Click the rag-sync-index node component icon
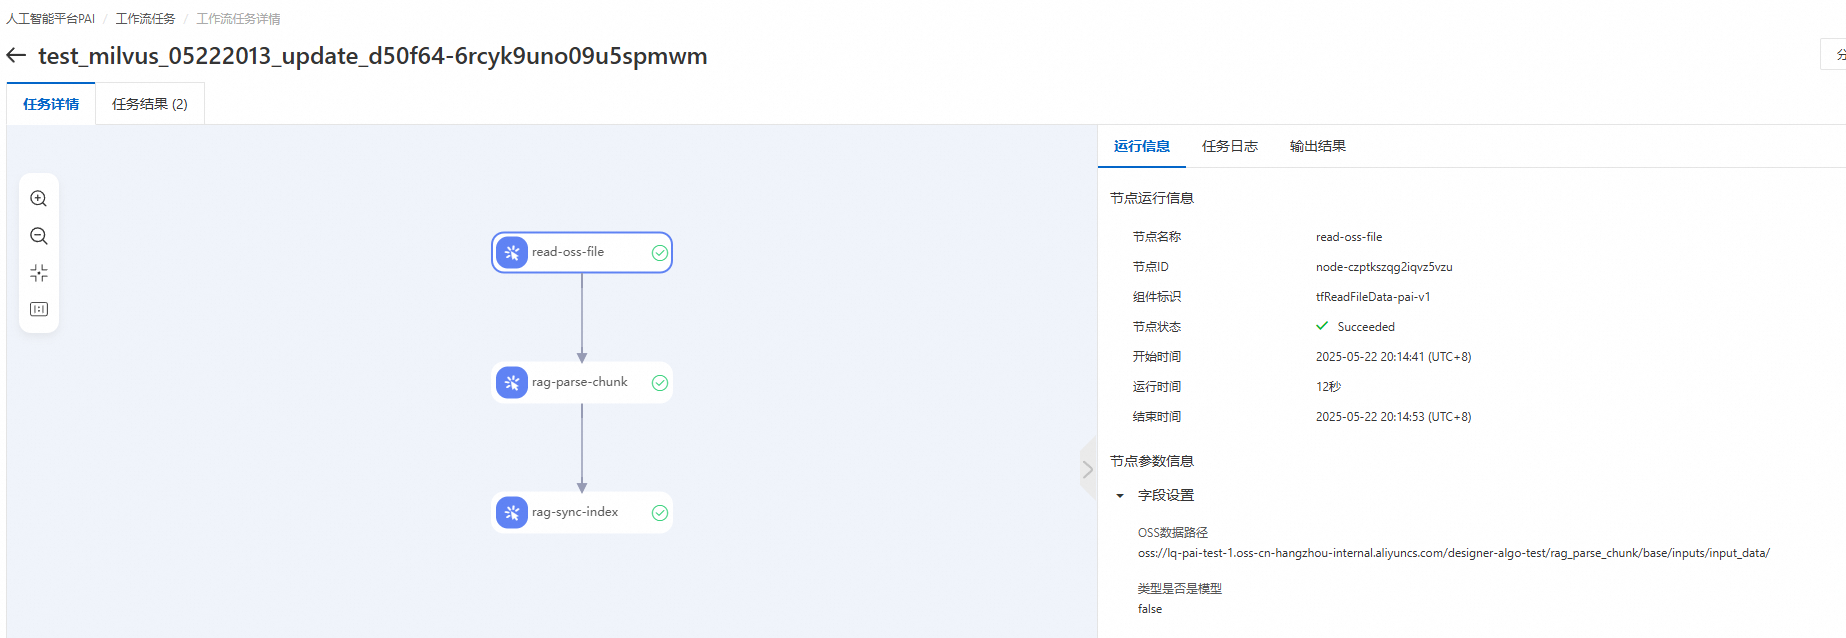 point(512,513)
